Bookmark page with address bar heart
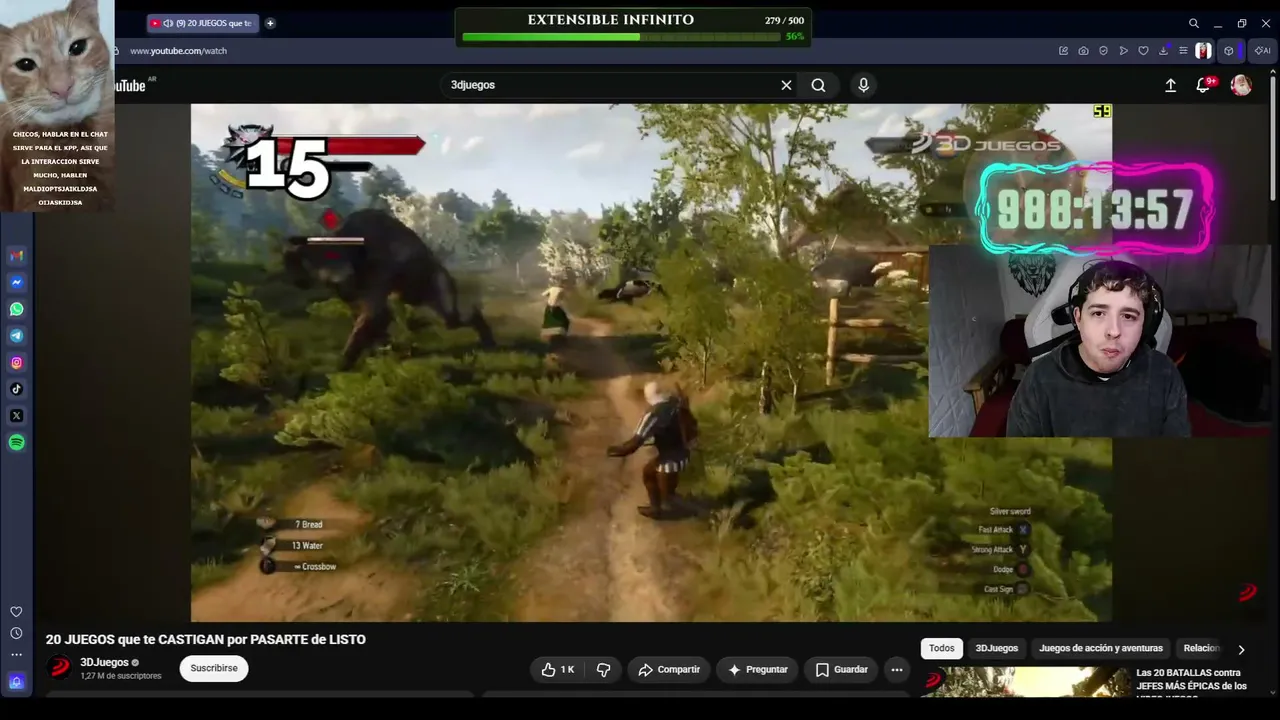 pos(1143,51)
